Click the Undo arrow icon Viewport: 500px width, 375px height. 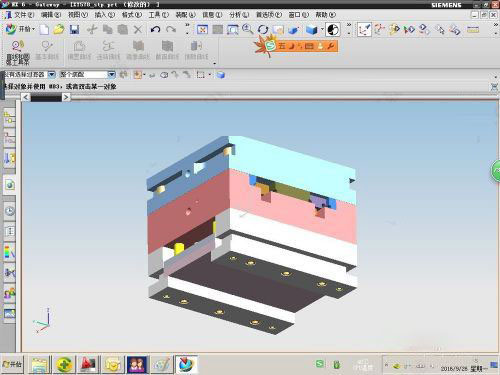(155, 30)
